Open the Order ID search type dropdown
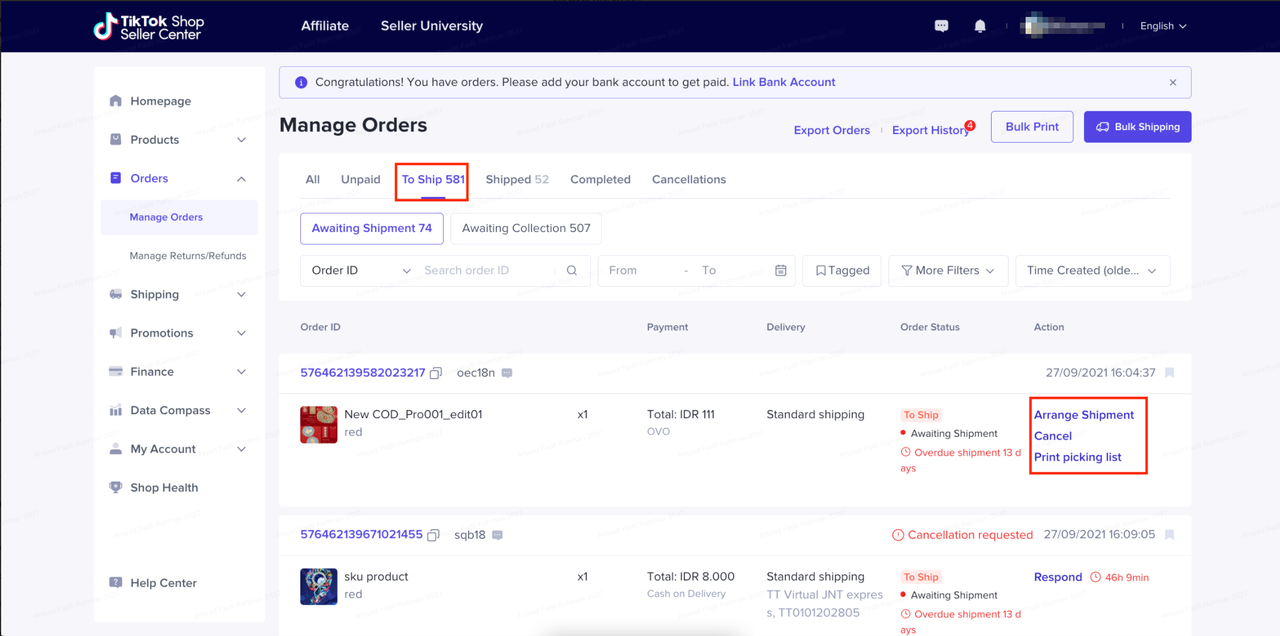This screenshot has height=636, width=1280. coord(360,271)
